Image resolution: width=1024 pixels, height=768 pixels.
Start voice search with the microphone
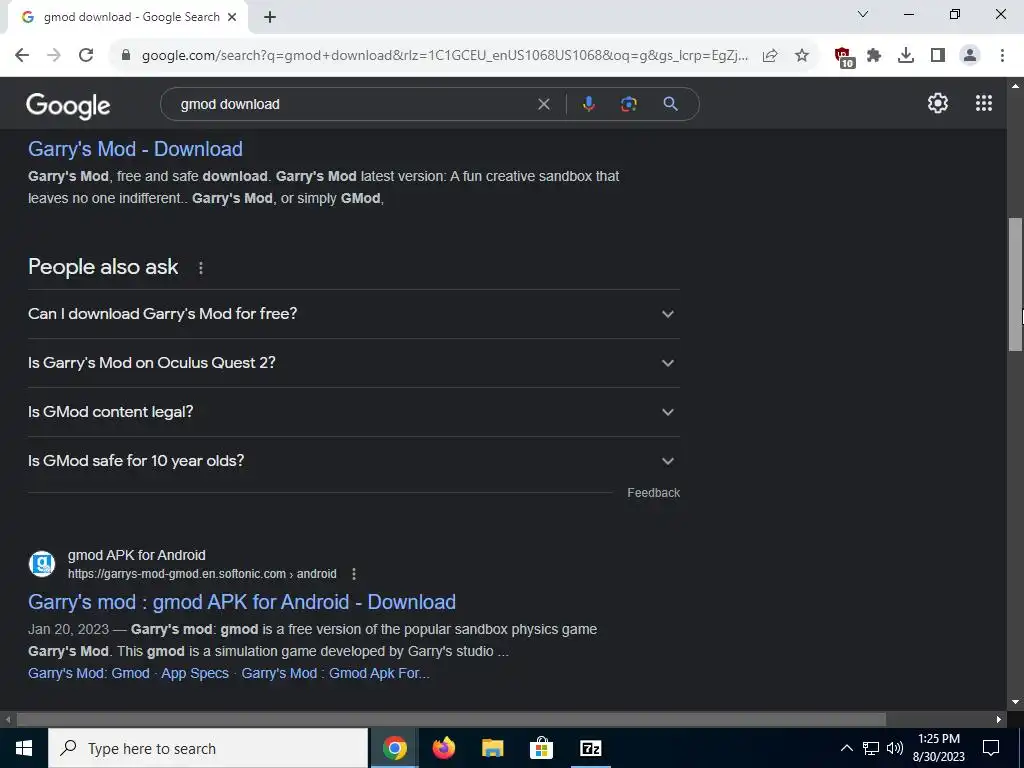[588, 104]
